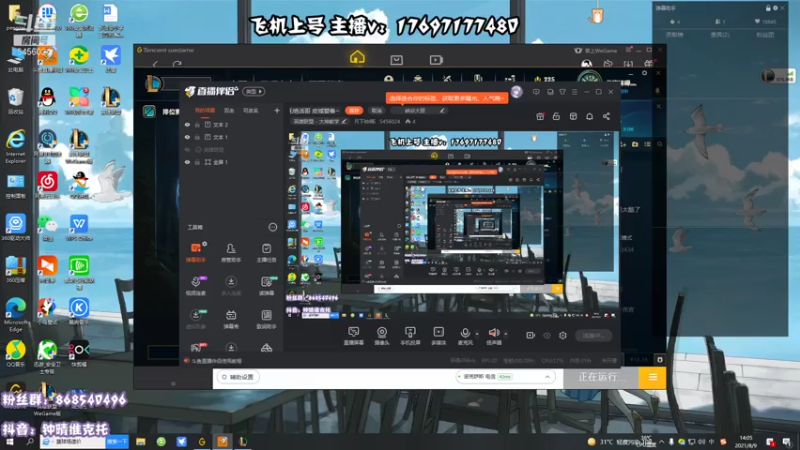Open the stream settings gear icon
This screenshot has height=450, width=800.
tap(563, 335)
